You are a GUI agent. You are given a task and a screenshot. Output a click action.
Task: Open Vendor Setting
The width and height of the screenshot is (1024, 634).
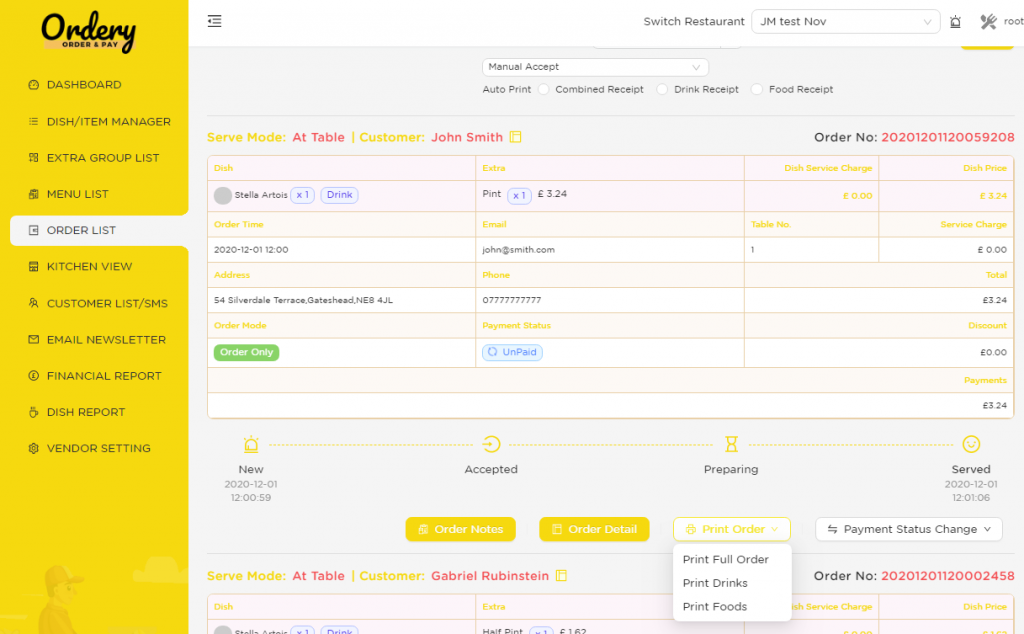click(x=99, y=449)
